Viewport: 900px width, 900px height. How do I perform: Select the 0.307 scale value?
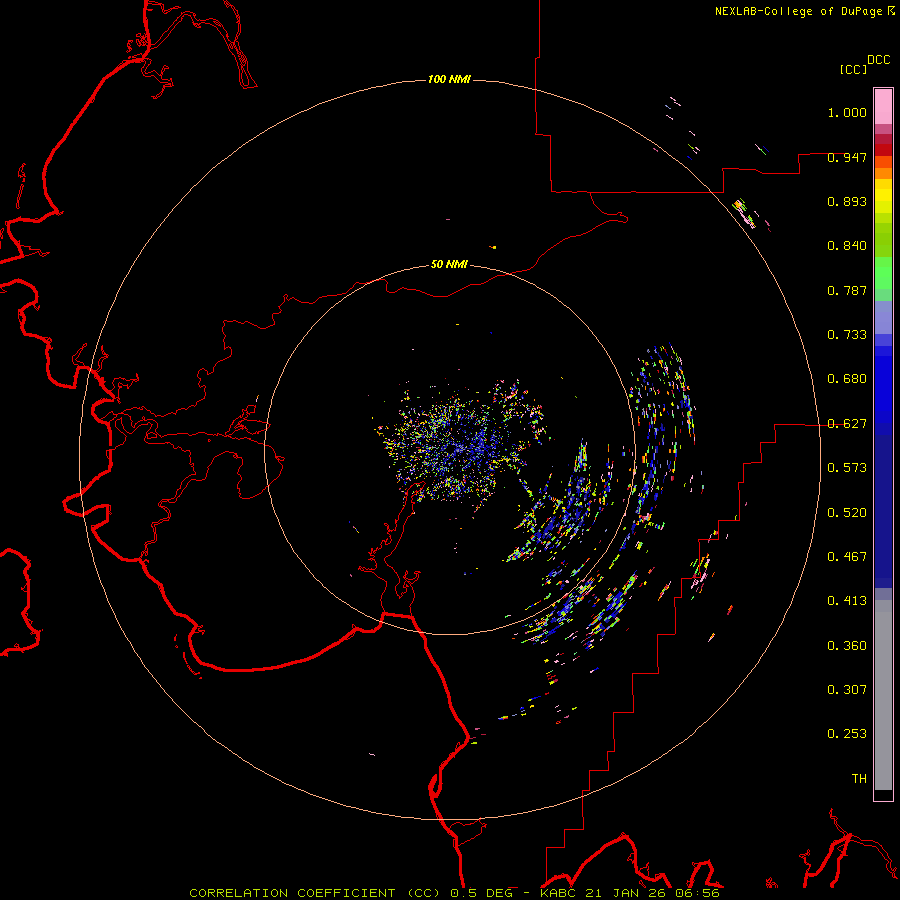click(847, 690)
